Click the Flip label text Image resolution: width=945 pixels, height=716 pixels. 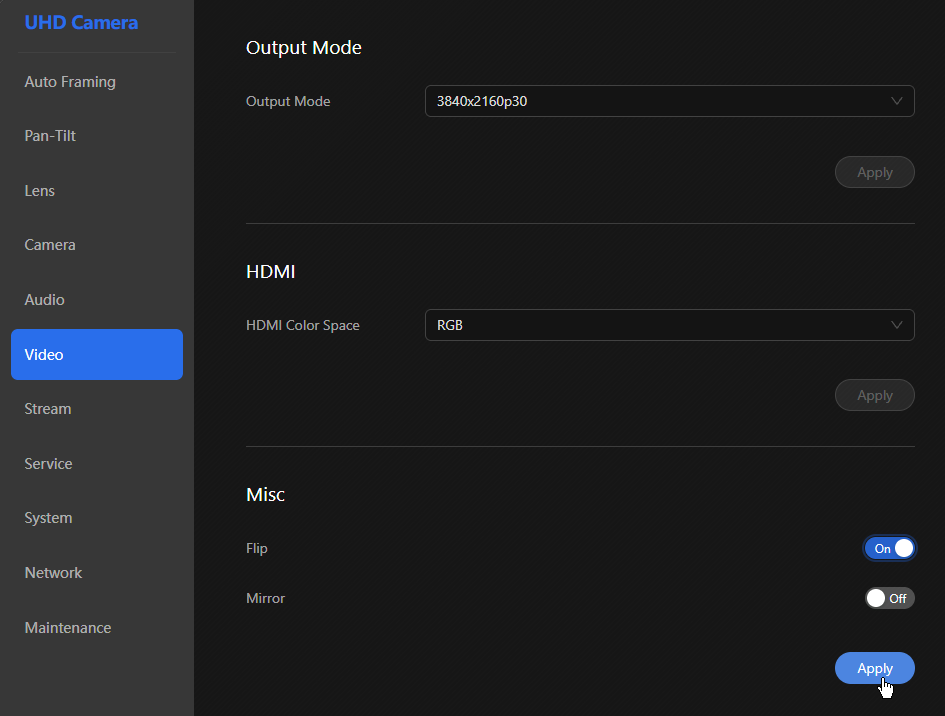coord(257,548)
